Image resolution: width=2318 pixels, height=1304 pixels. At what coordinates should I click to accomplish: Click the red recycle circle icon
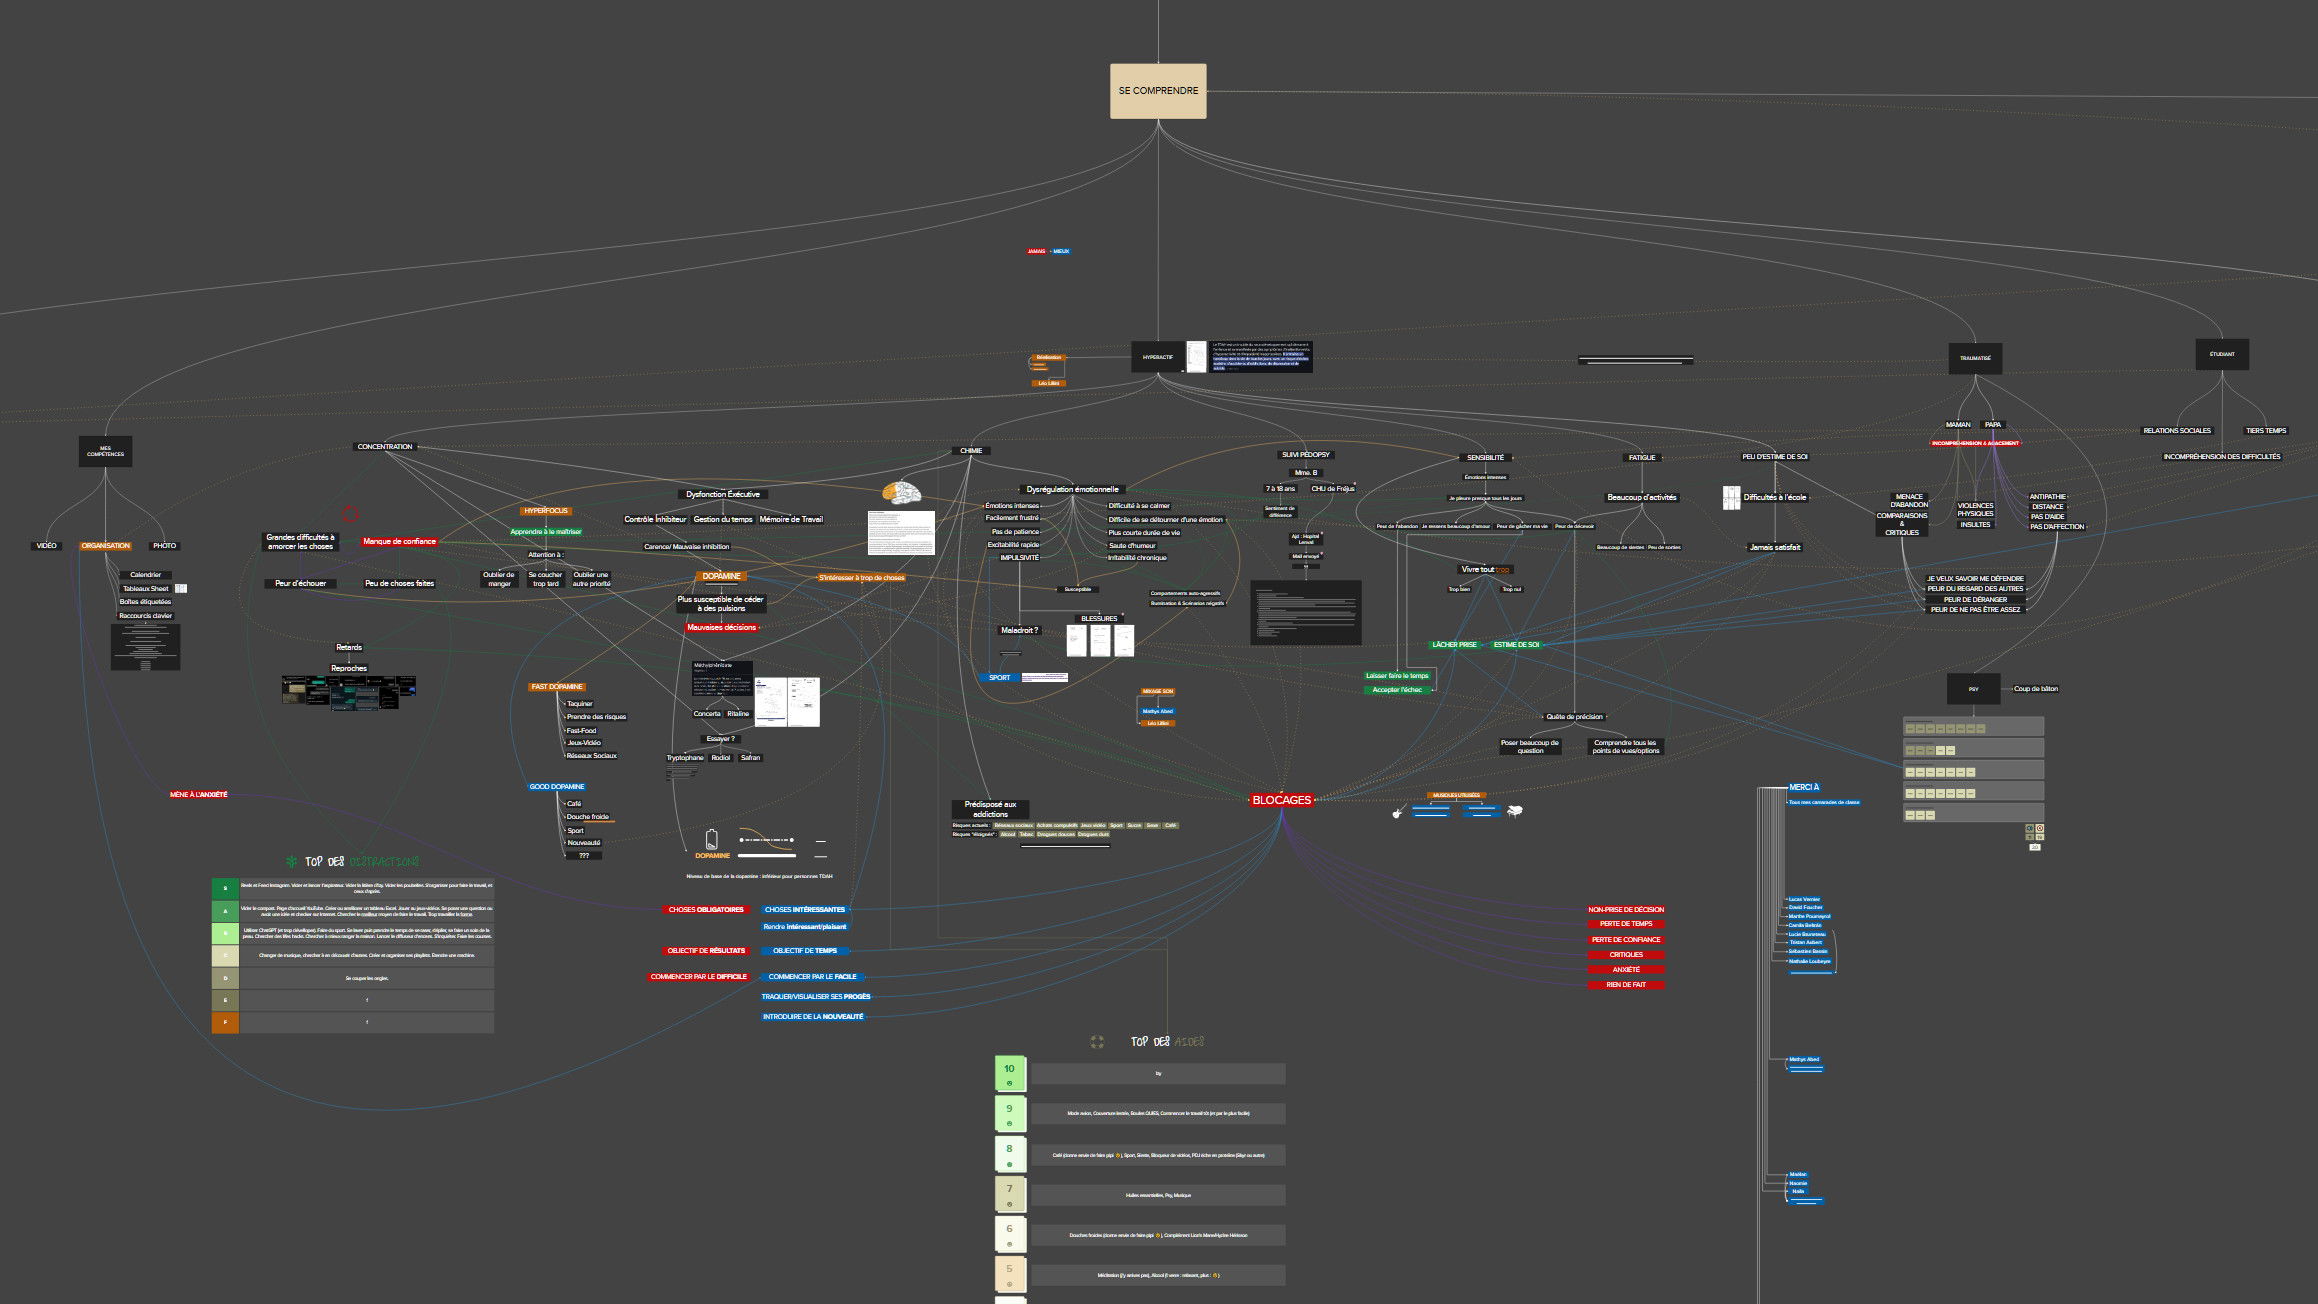click(x=350, y=514)
